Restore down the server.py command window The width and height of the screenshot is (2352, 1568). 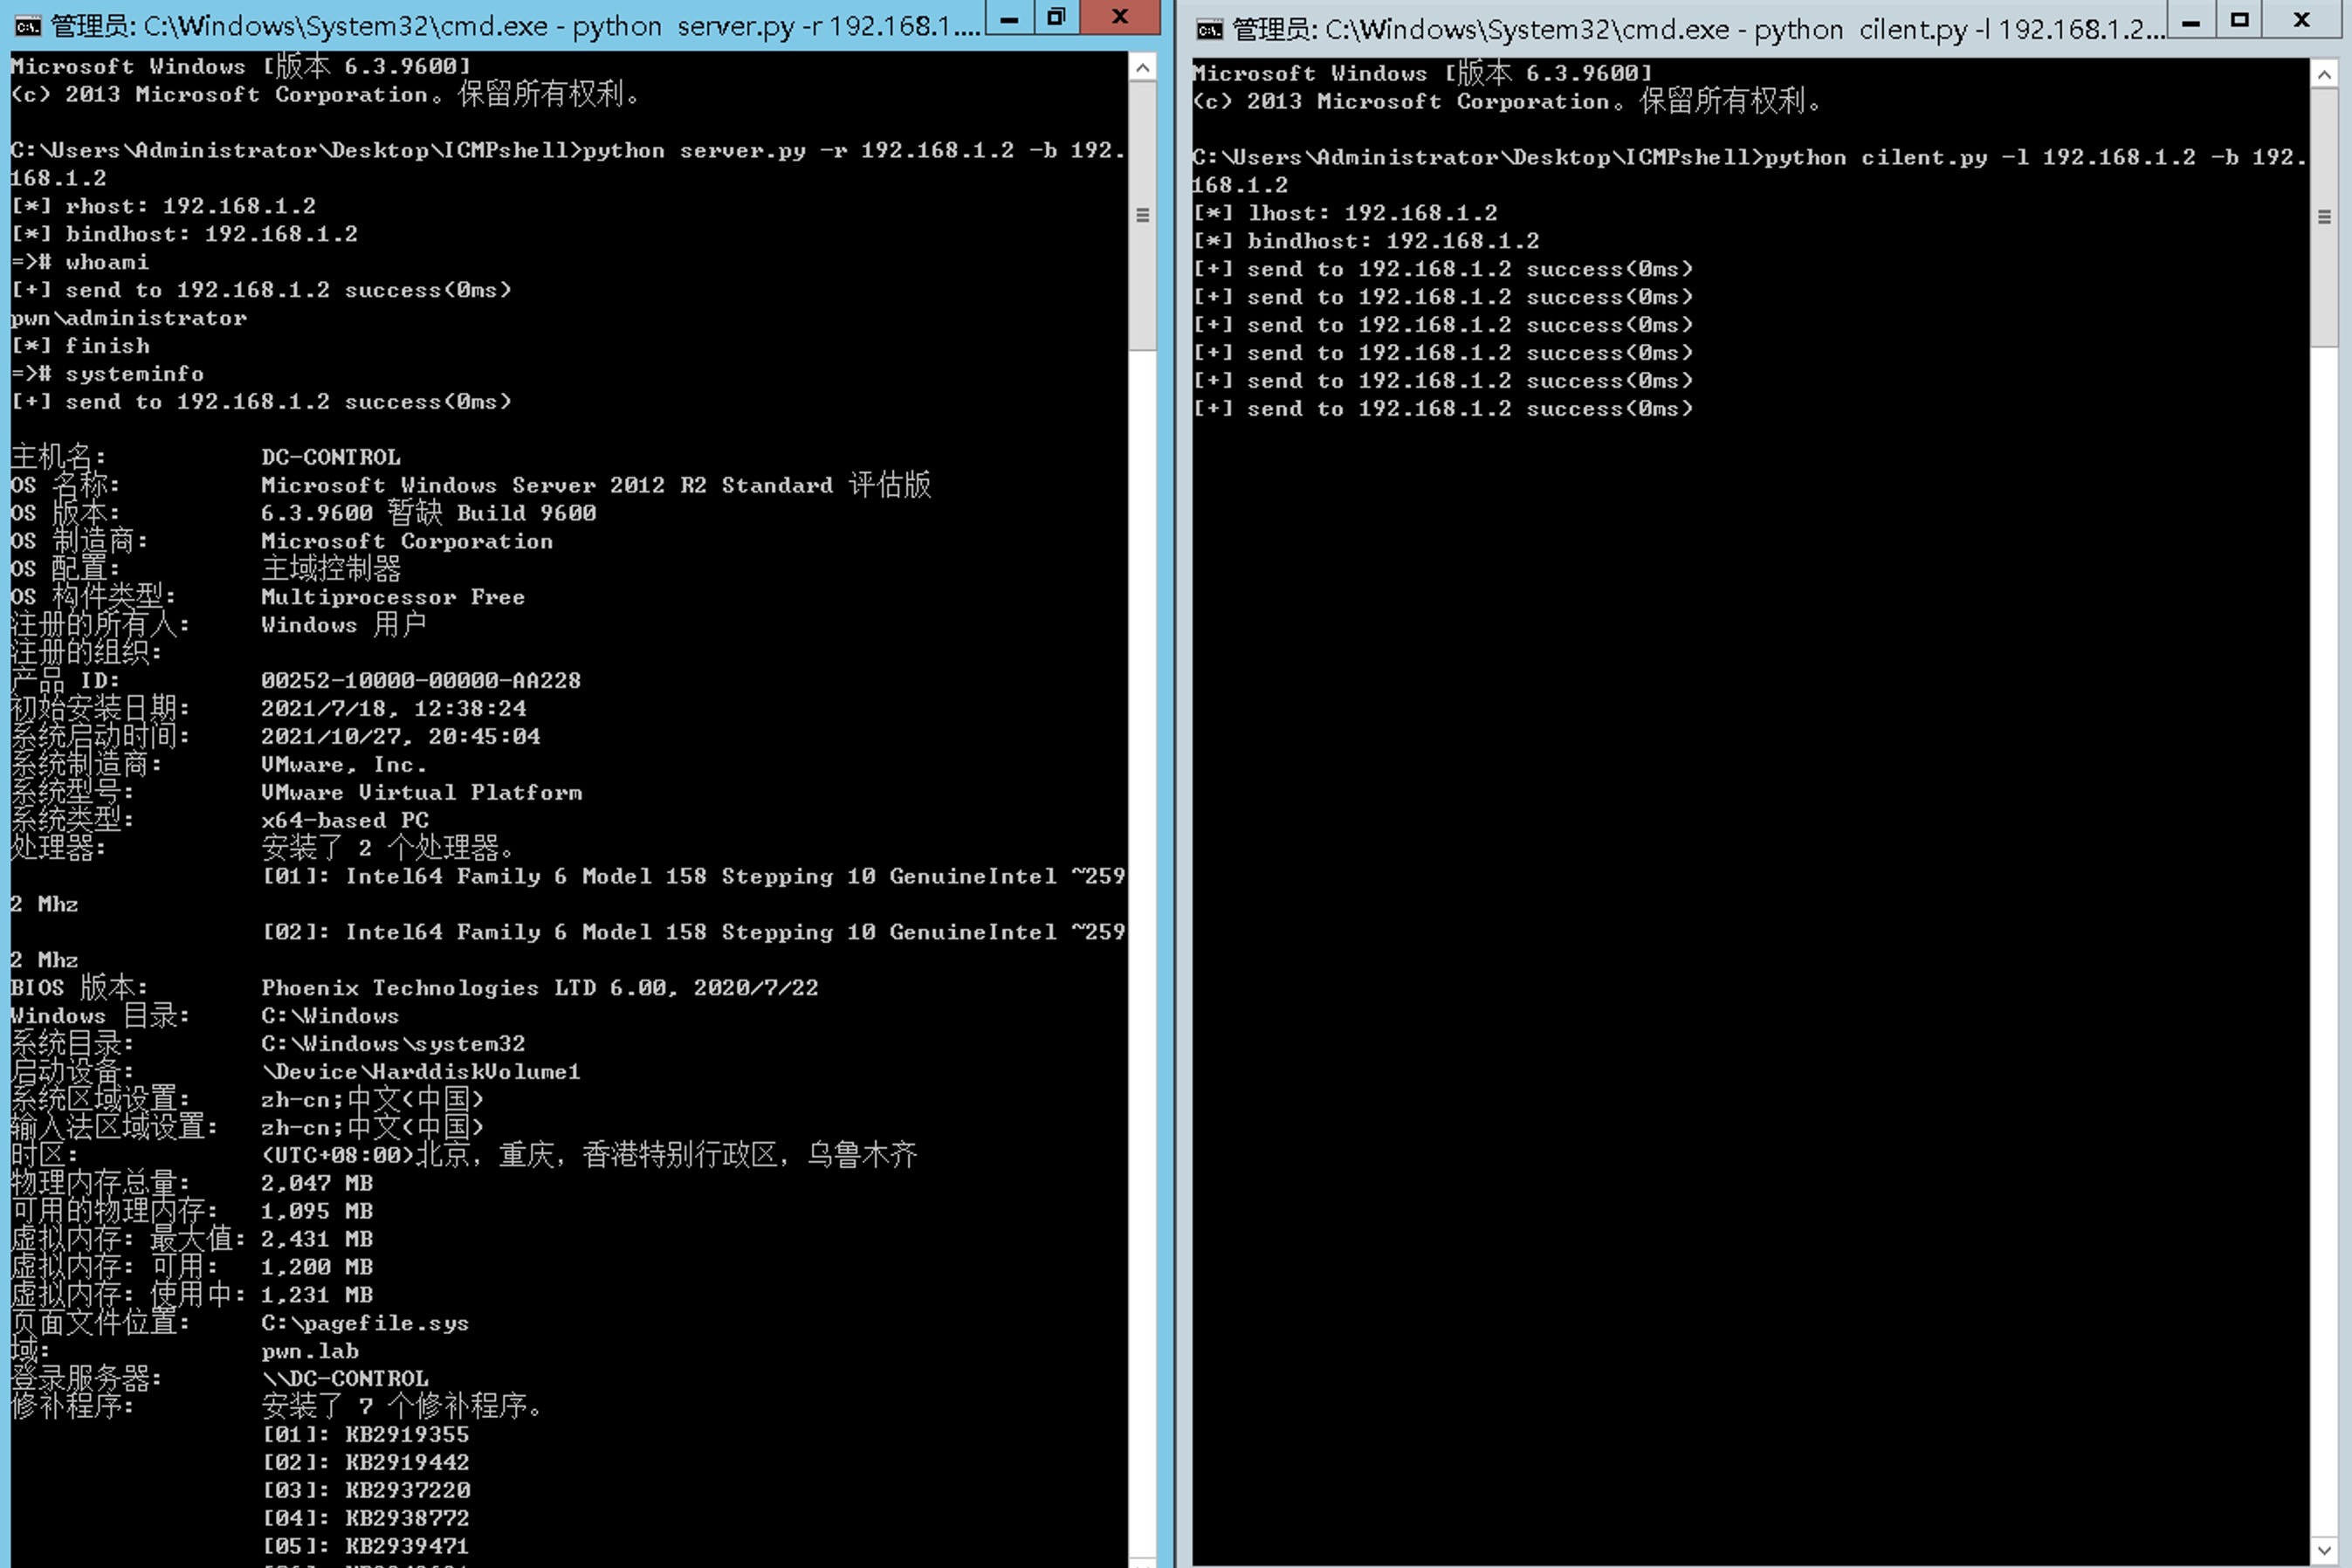1057,17
